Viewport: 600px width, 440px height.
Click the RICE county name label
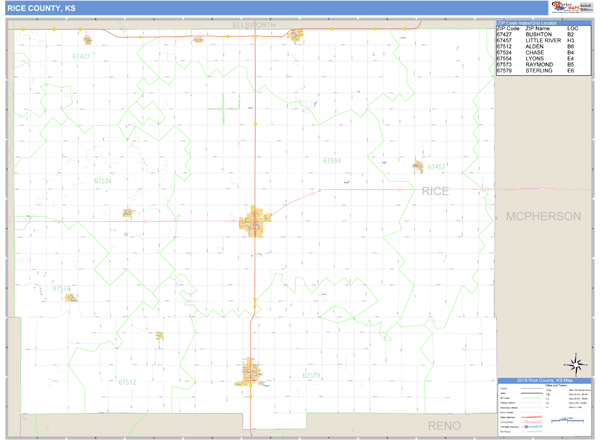click(x=435, y=191)
